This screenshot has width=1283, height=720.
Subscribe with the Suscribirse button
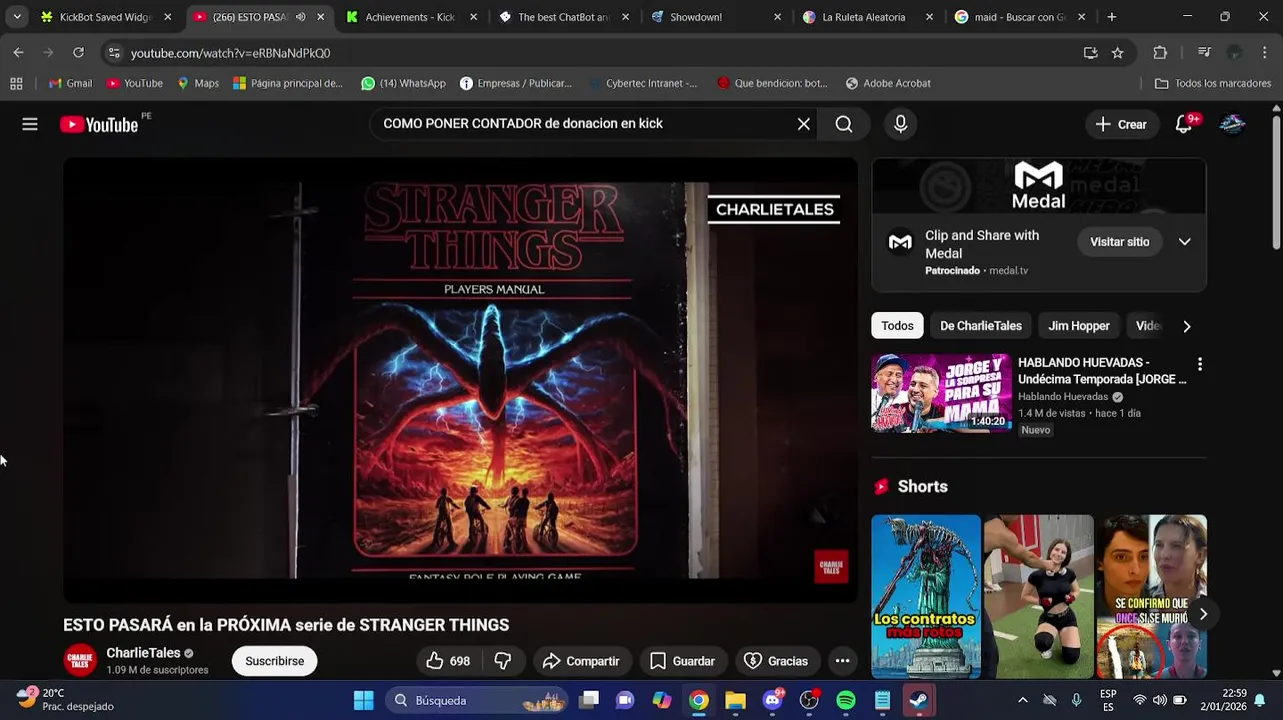pyautogui.click(x=275, y=661)
